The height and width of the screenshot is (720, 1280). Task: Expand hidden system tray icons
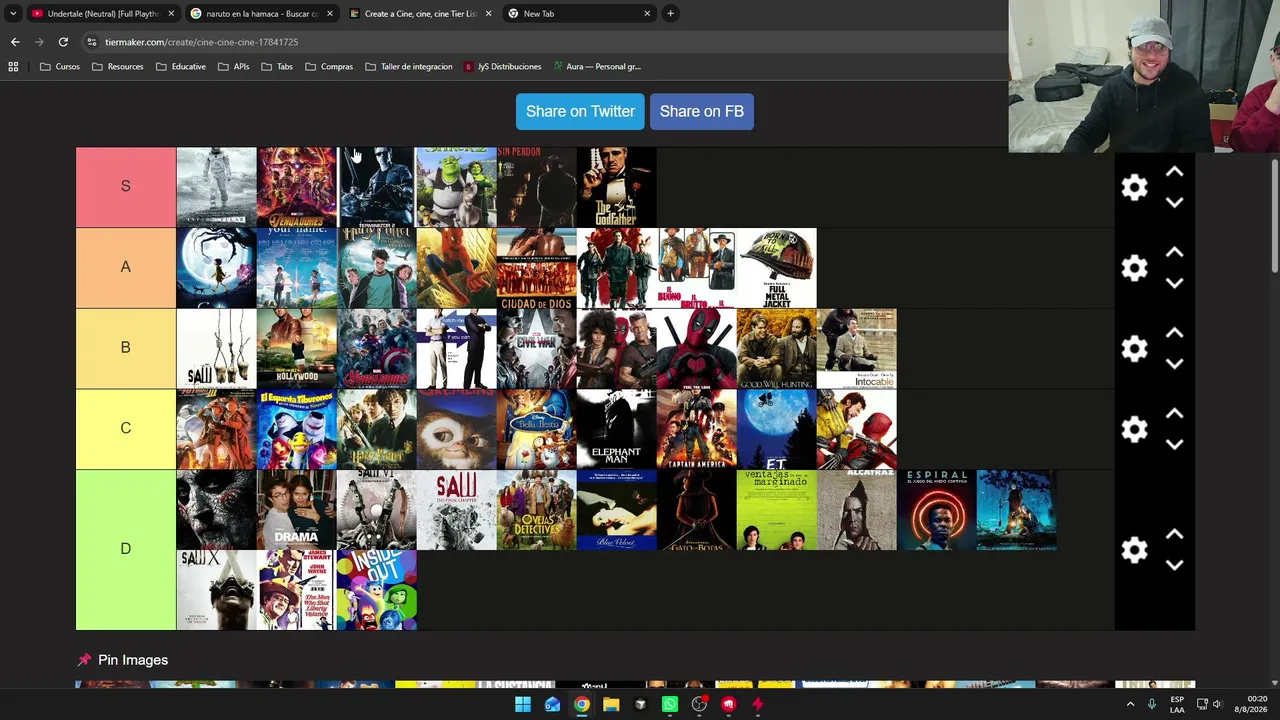pos(1131,704)
